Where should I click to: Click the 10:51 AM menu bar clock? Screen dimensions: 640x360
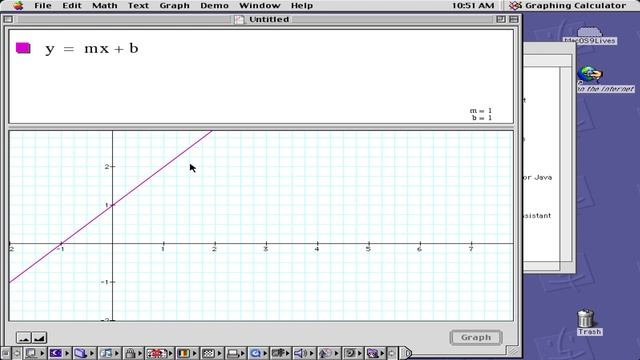pyautogui.click(x=473, y=5)
